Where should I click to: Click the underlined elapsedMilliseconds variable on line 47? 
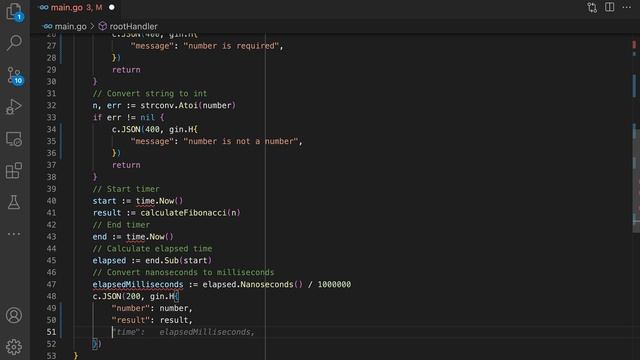coord(138,284)
